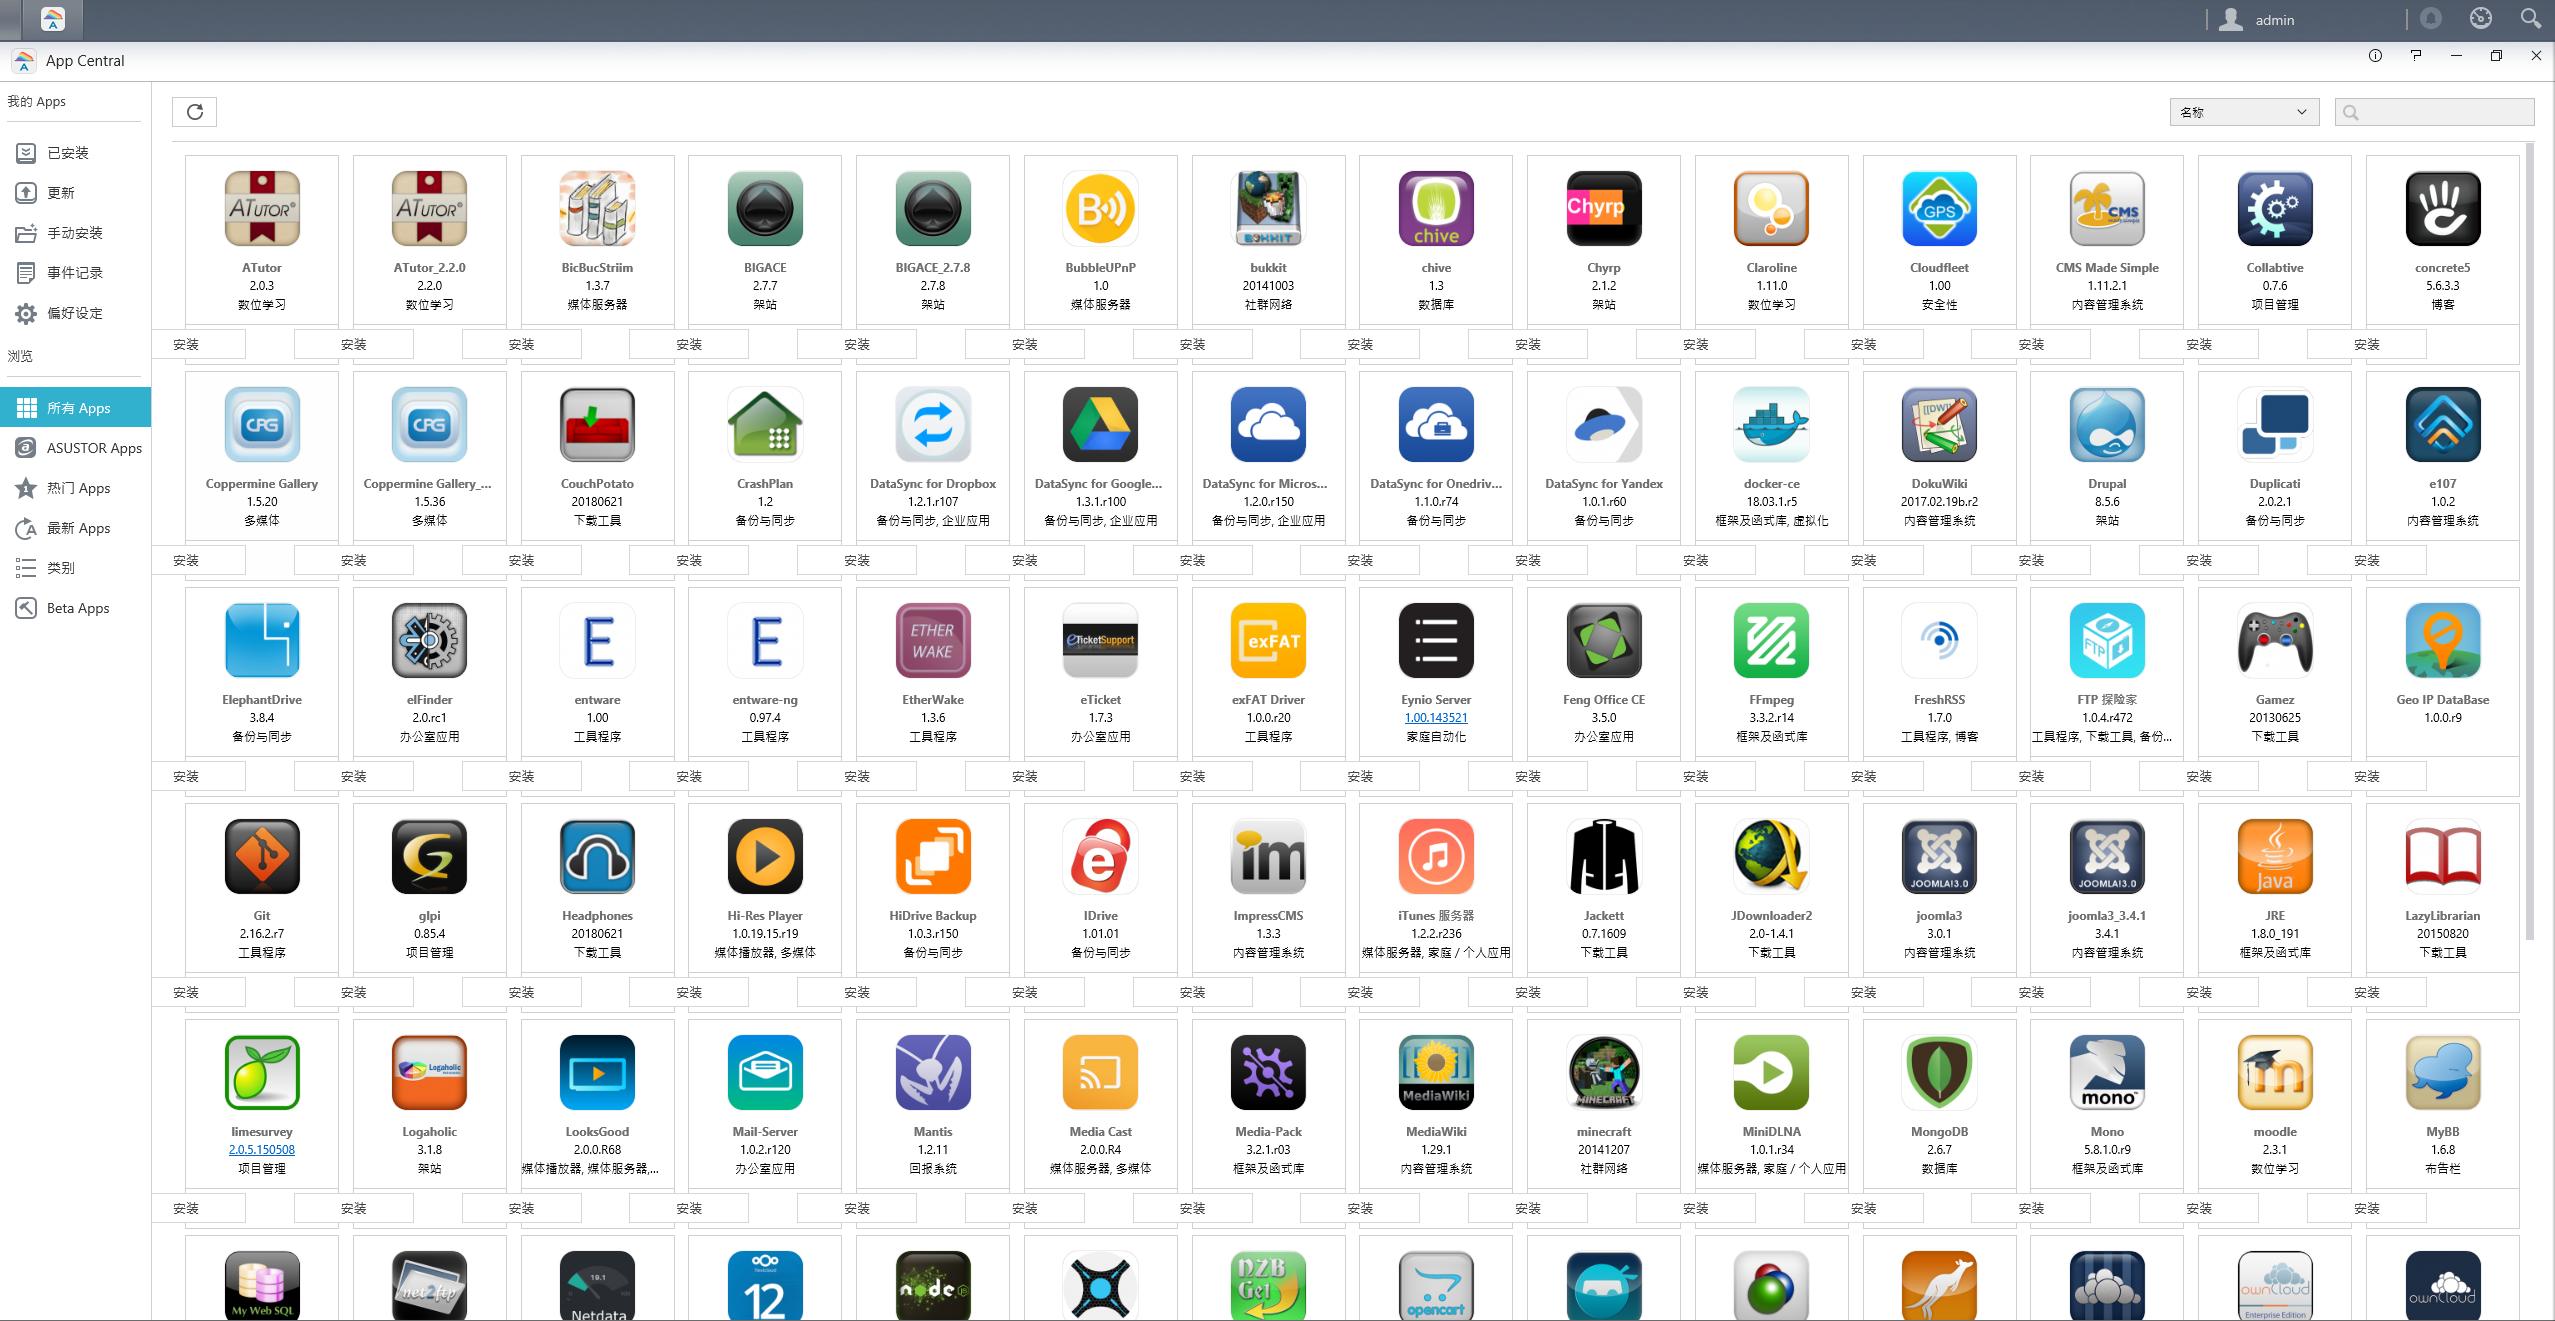Open 已安装 in sidebar
This screenshot has height=1321, width=2555.
68,153
